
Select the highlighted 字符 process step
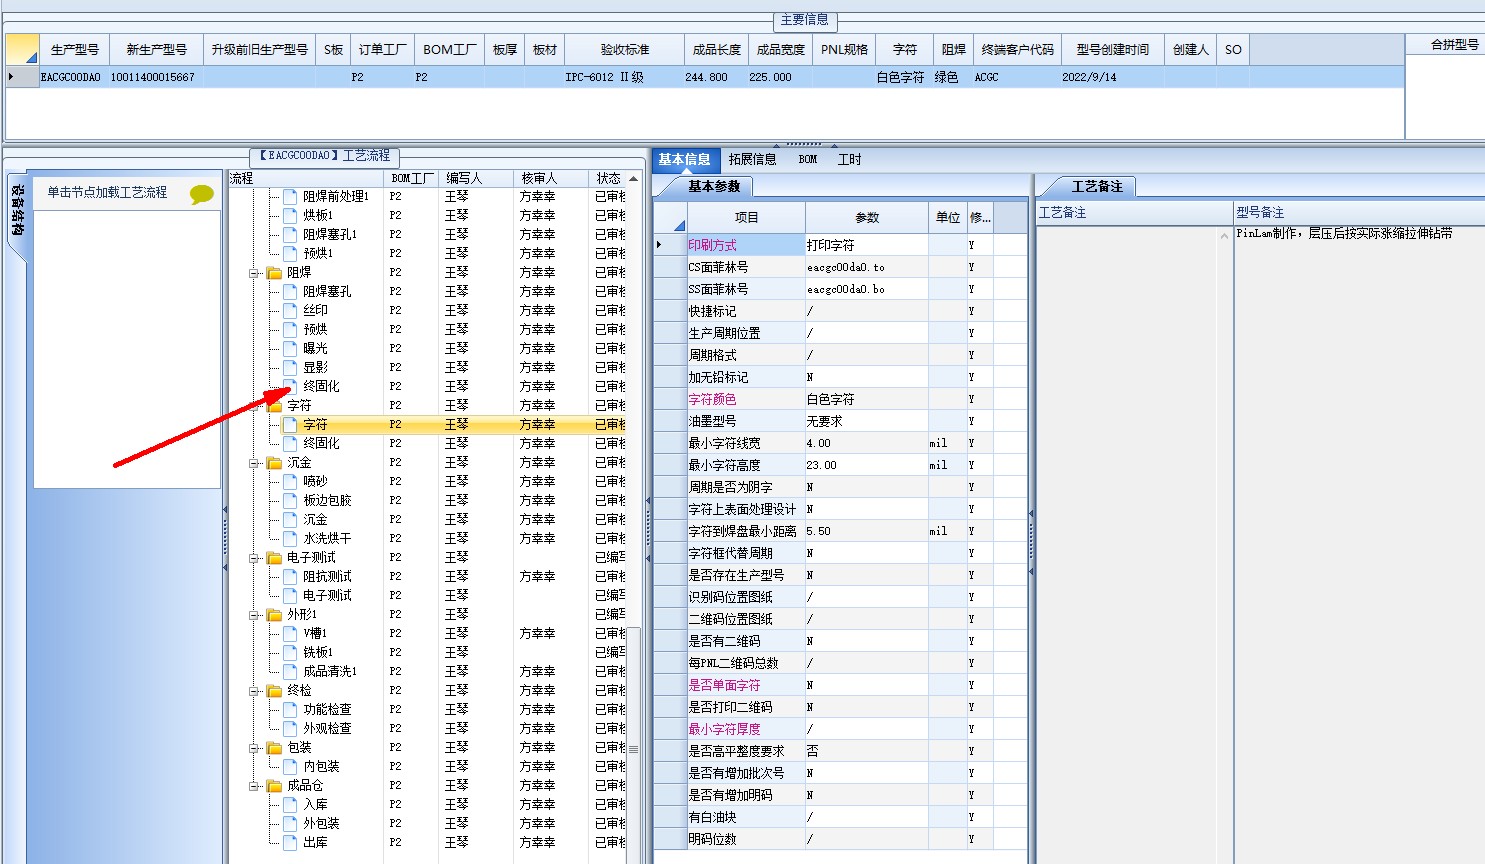pyautogui.click(x=315, y=424)
